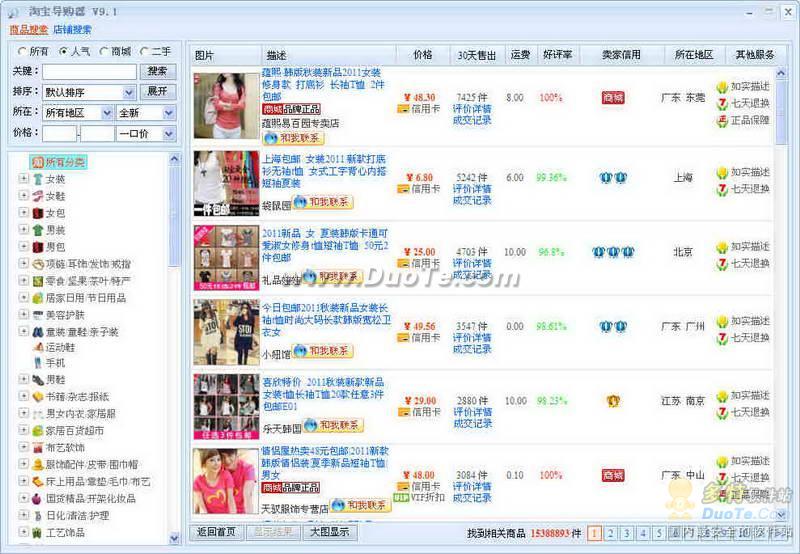Open the 商品搜索 tab
The width and height of the screenshot is (800, 554).
pos(29,30)
